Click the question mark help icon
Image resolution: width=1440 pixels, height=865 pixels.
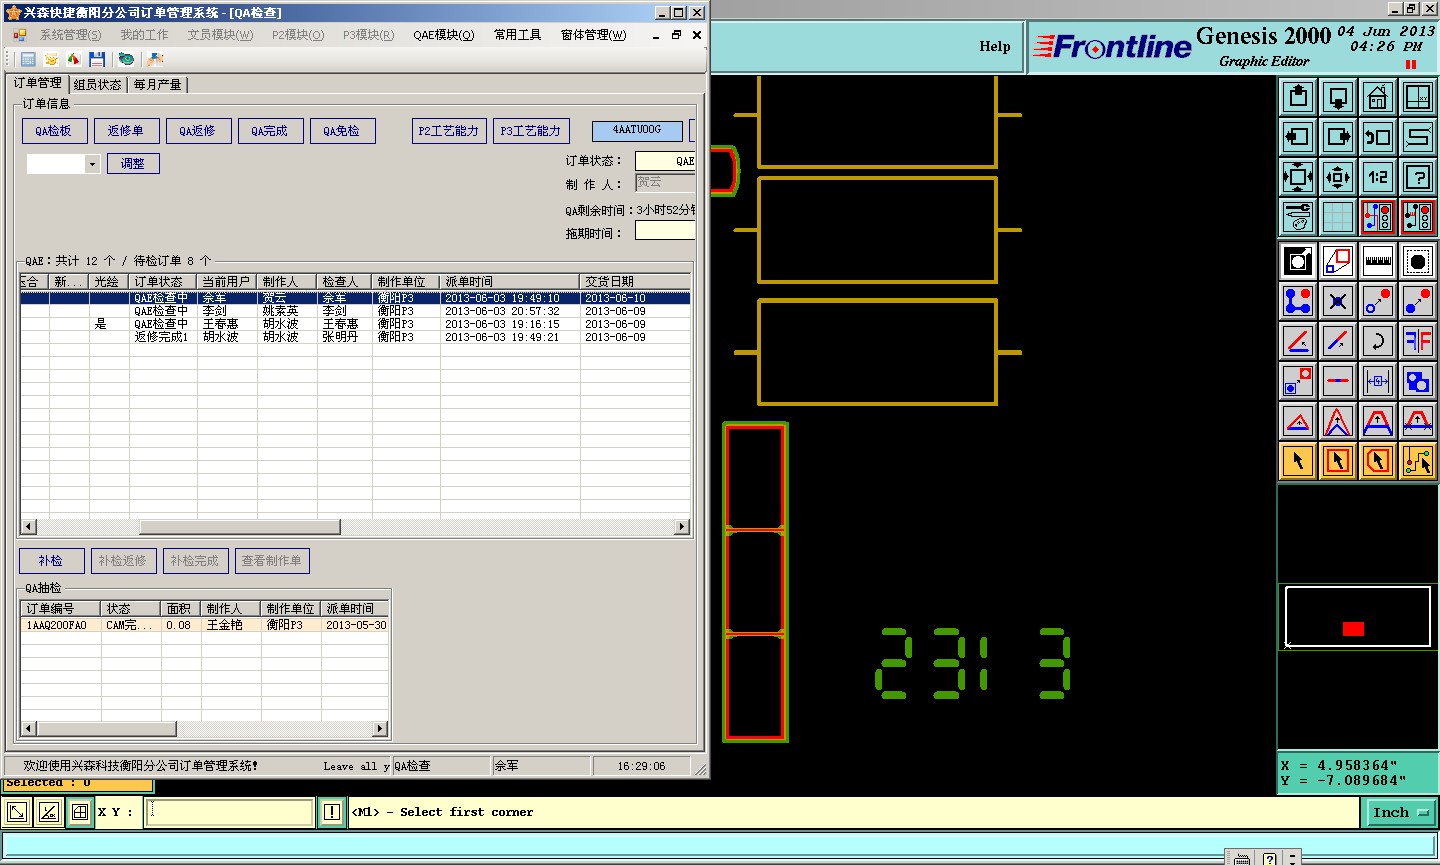coord(1418,177)
